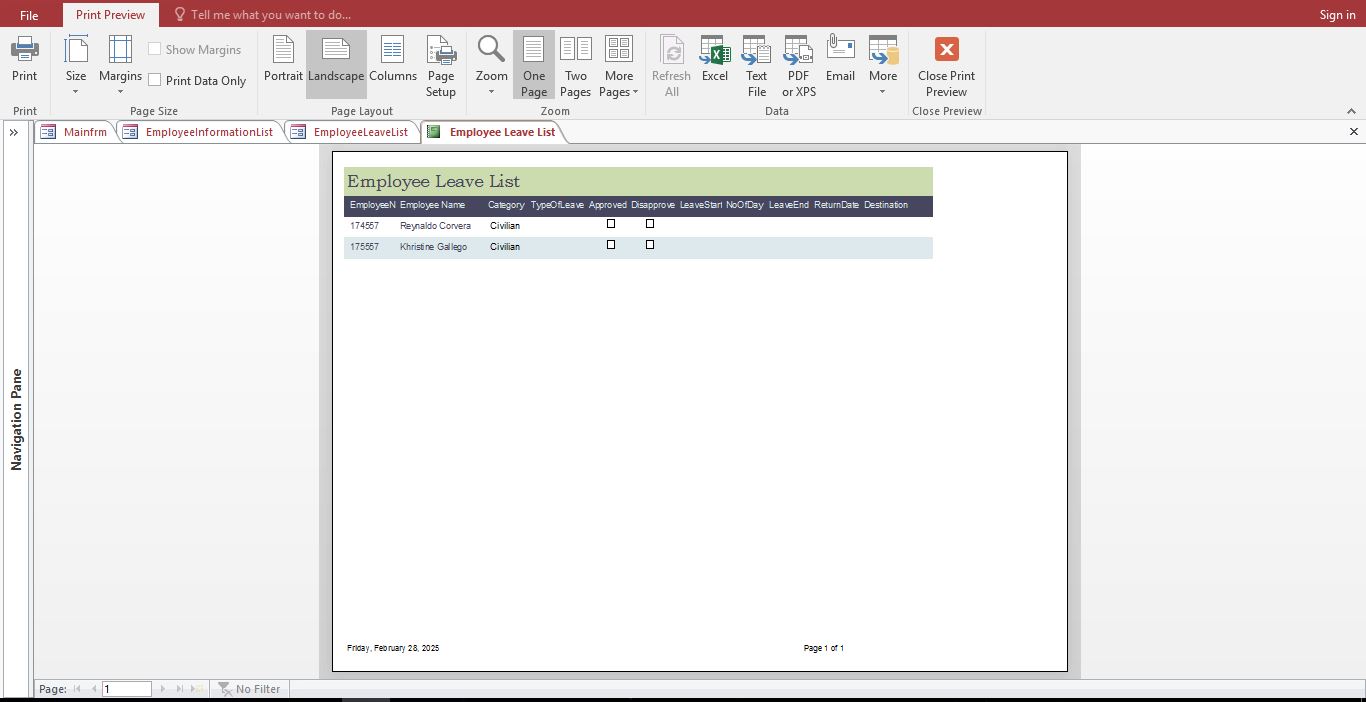This screenshot has width=1366, height=702.
Task: Export the report to Excel
Action: (715, 60)
